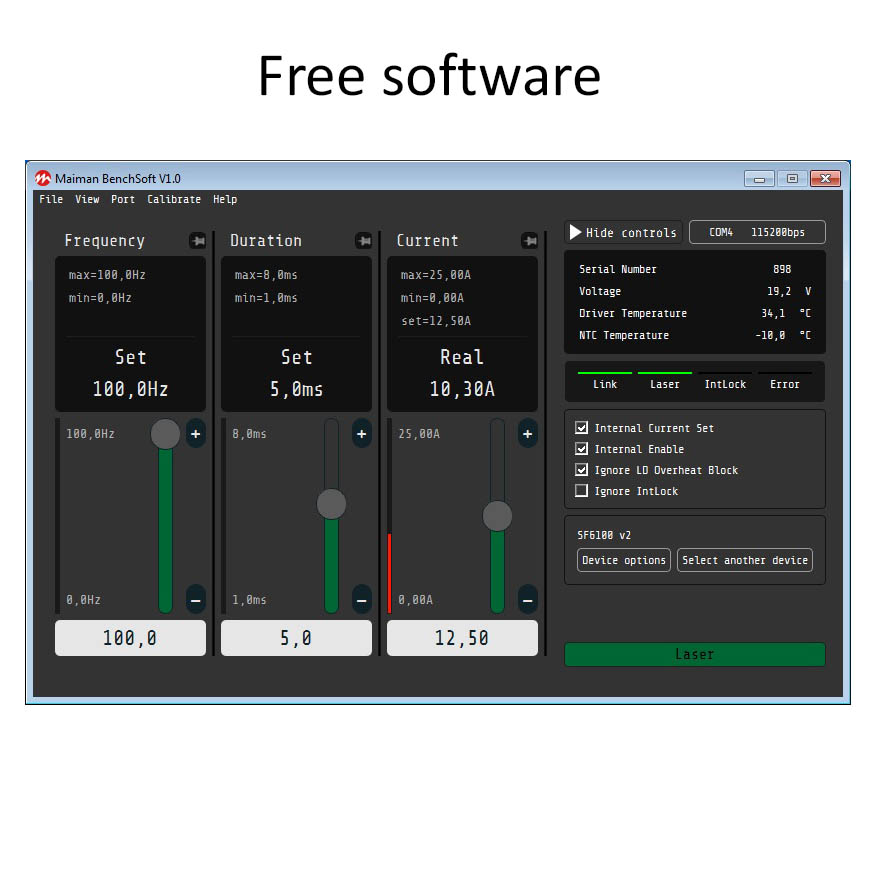Open the View menu
Image resolution: width=874 pixels, height=874 pixels.
pos(88,199)
